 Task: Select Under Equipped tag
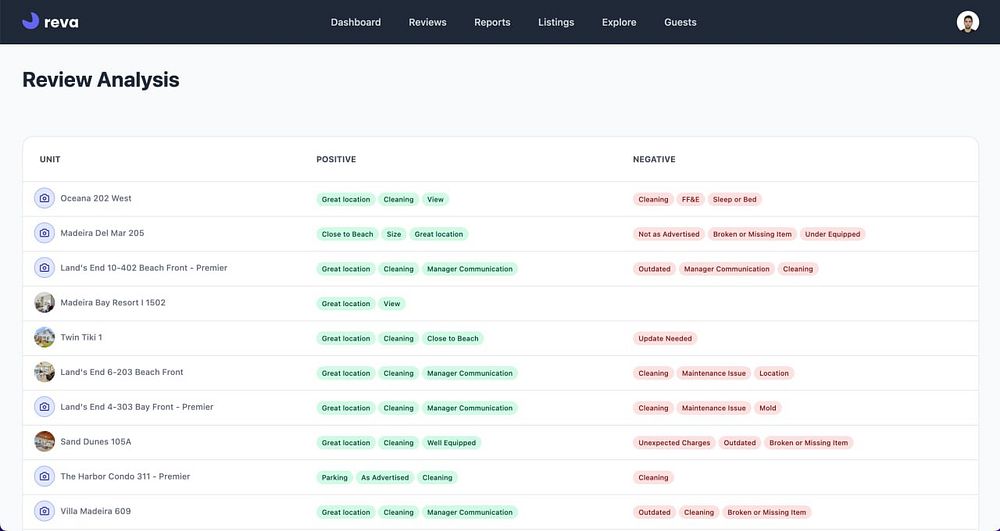[832, 234]
